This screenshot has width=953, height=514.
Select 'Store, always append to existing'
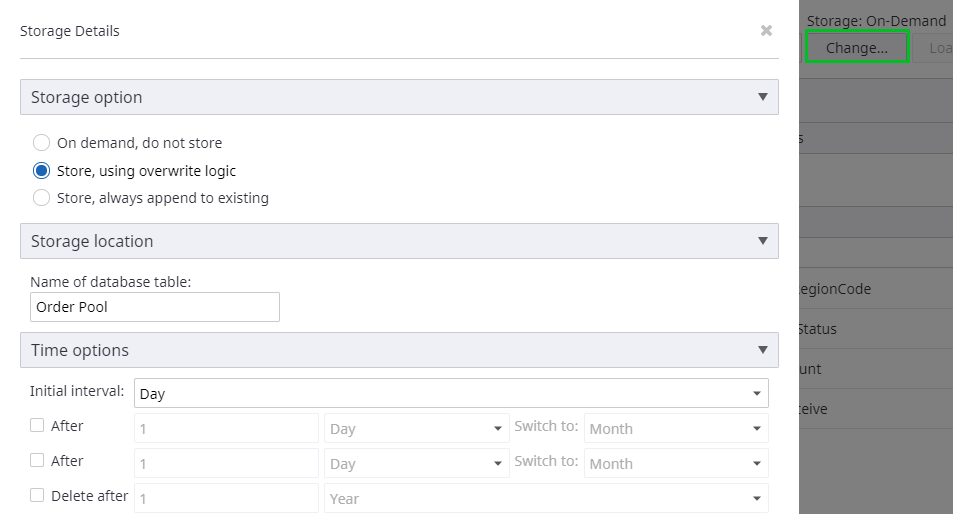(41, 198)
